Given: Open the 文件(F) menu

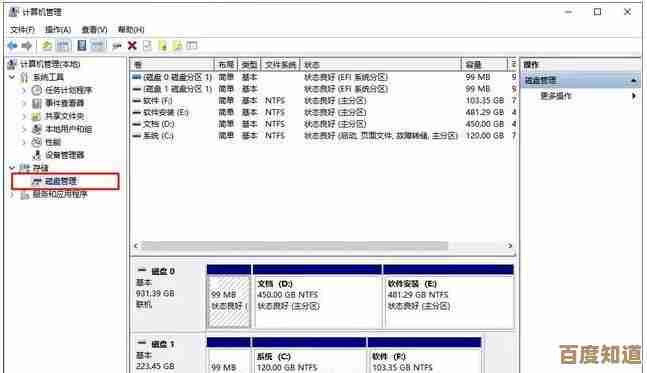Looking at the screenshot, I should pyautogui.click(x=22, y=29).
